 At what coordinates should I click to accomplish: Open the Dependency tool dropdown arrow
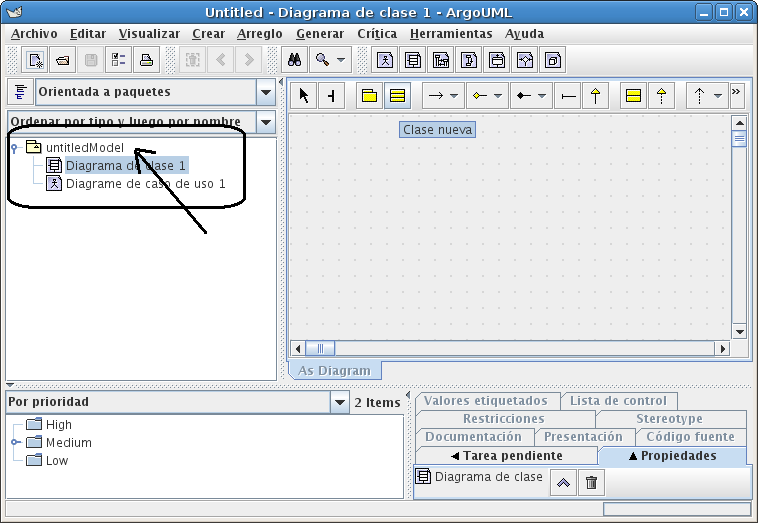pos(718,96)
